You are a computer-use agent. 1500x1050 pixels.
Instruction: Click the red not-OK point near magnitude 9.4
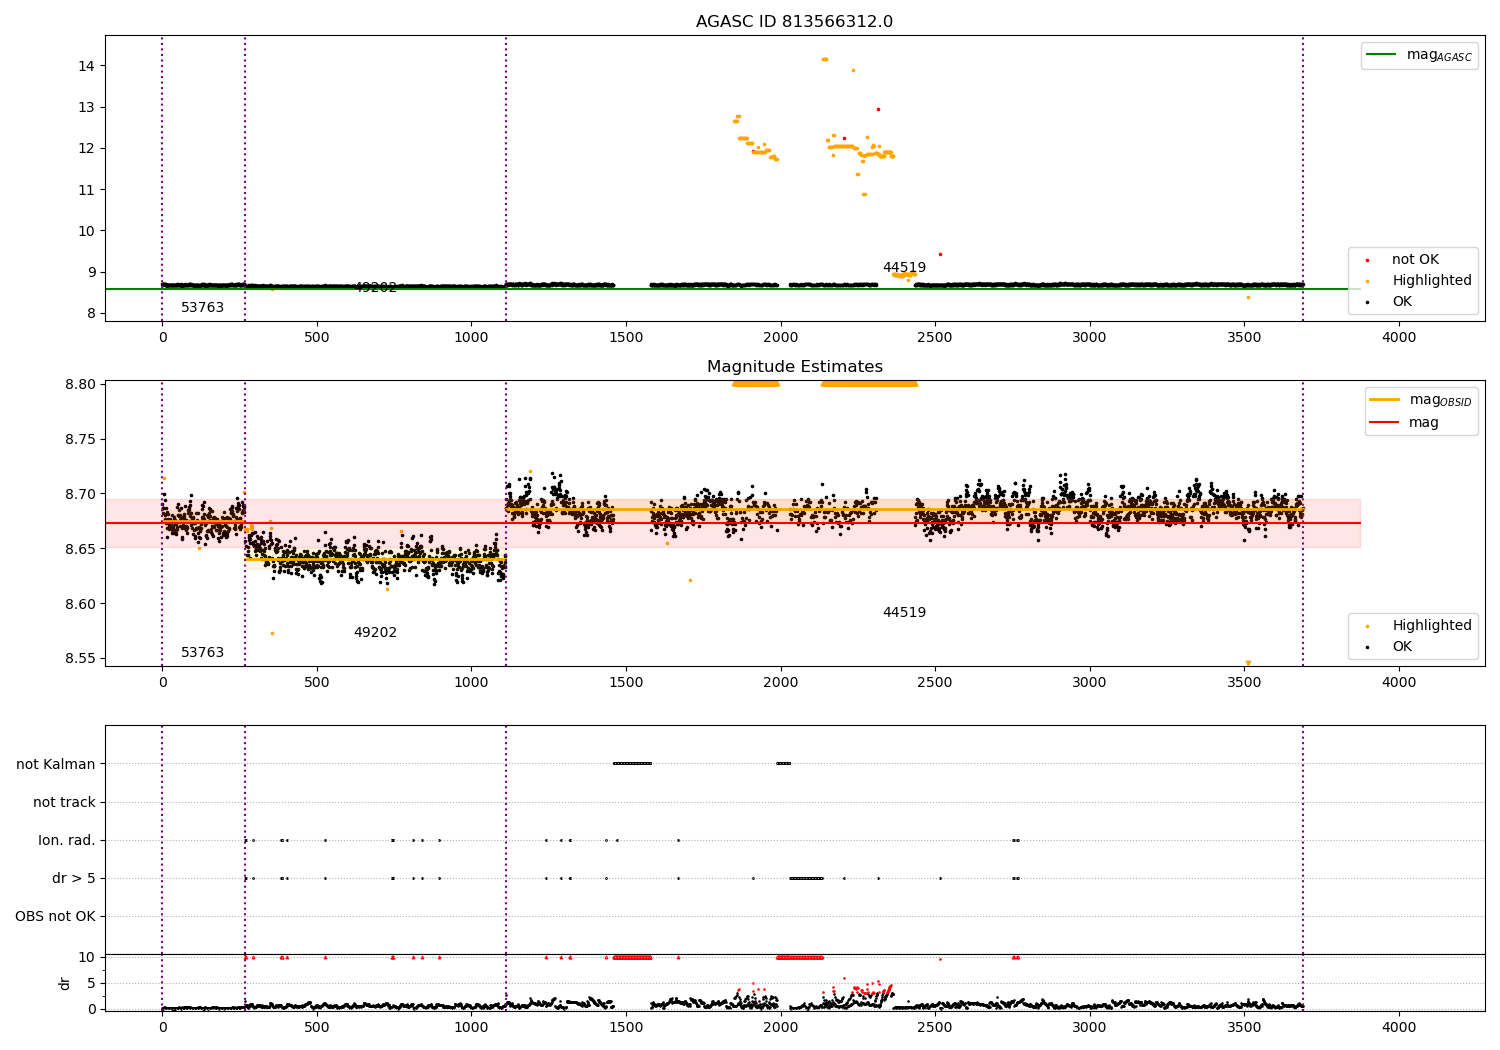coord(940,254)
